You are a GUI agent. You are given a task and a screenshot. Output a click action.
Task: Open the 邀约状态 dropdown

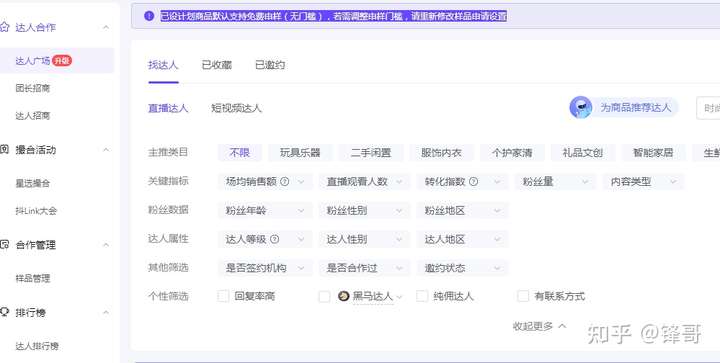coord(462,268)
